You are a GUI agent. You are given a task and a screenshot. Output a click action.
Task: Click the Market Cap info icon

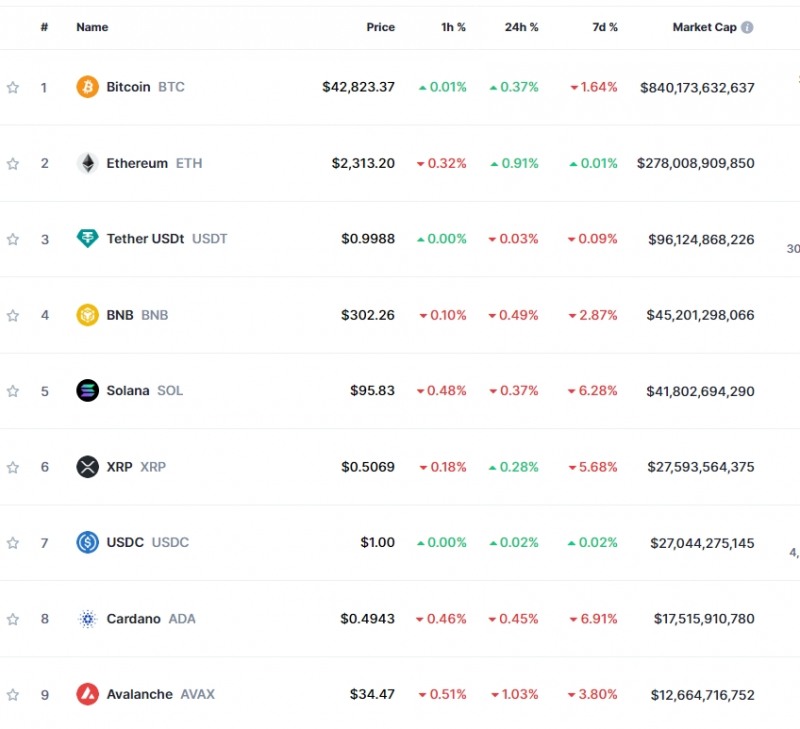[x=748, y=28]
